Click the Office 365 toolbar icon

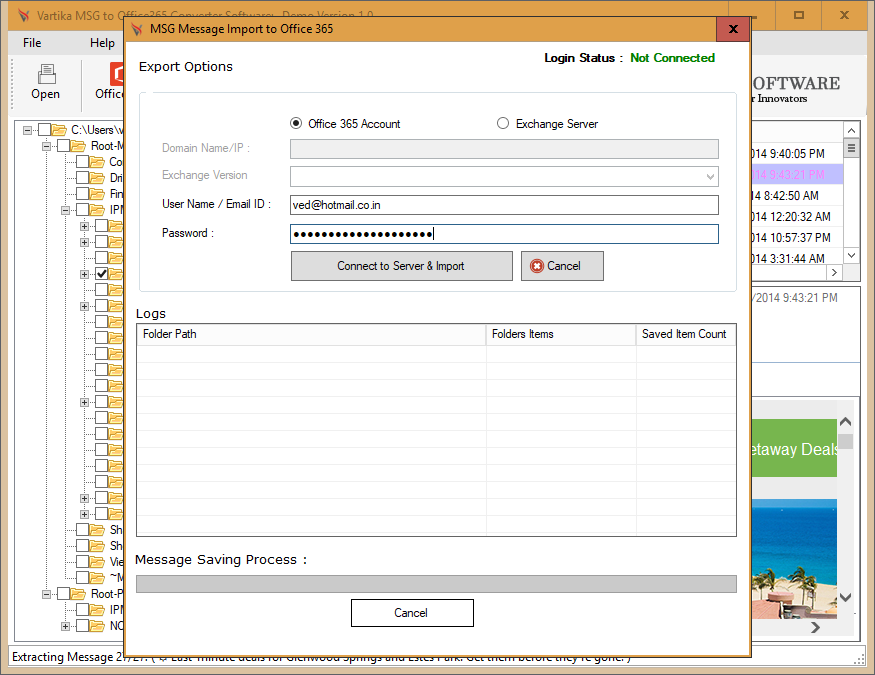coord(117,74)
